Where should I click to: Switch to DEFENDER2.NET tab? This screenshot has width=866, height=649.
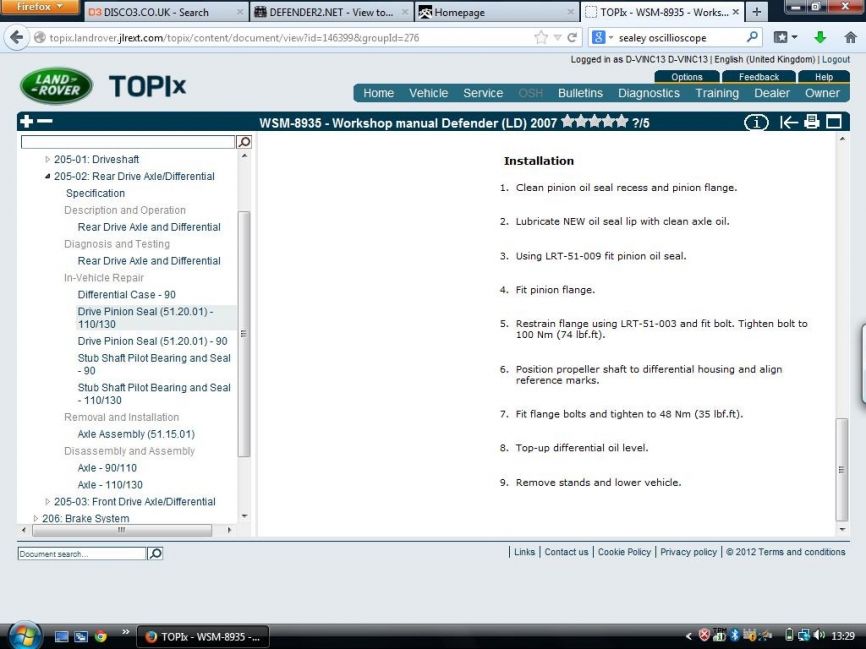click(x=332, y=12)
